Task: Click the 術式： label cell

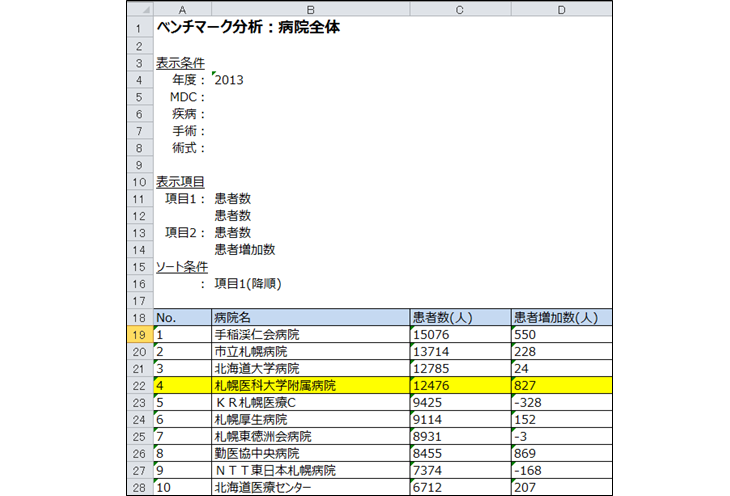Action: [182, 148]
